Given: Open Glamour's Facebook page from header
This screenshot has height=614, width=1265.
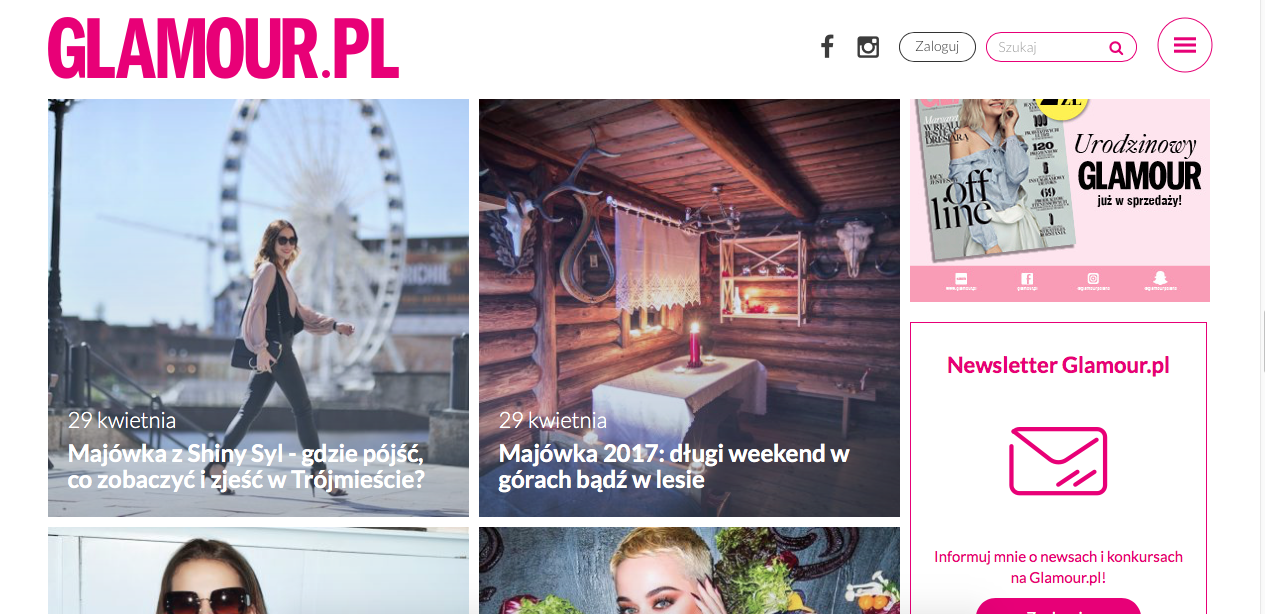Looking at the screenshot, I should [827, 46].
